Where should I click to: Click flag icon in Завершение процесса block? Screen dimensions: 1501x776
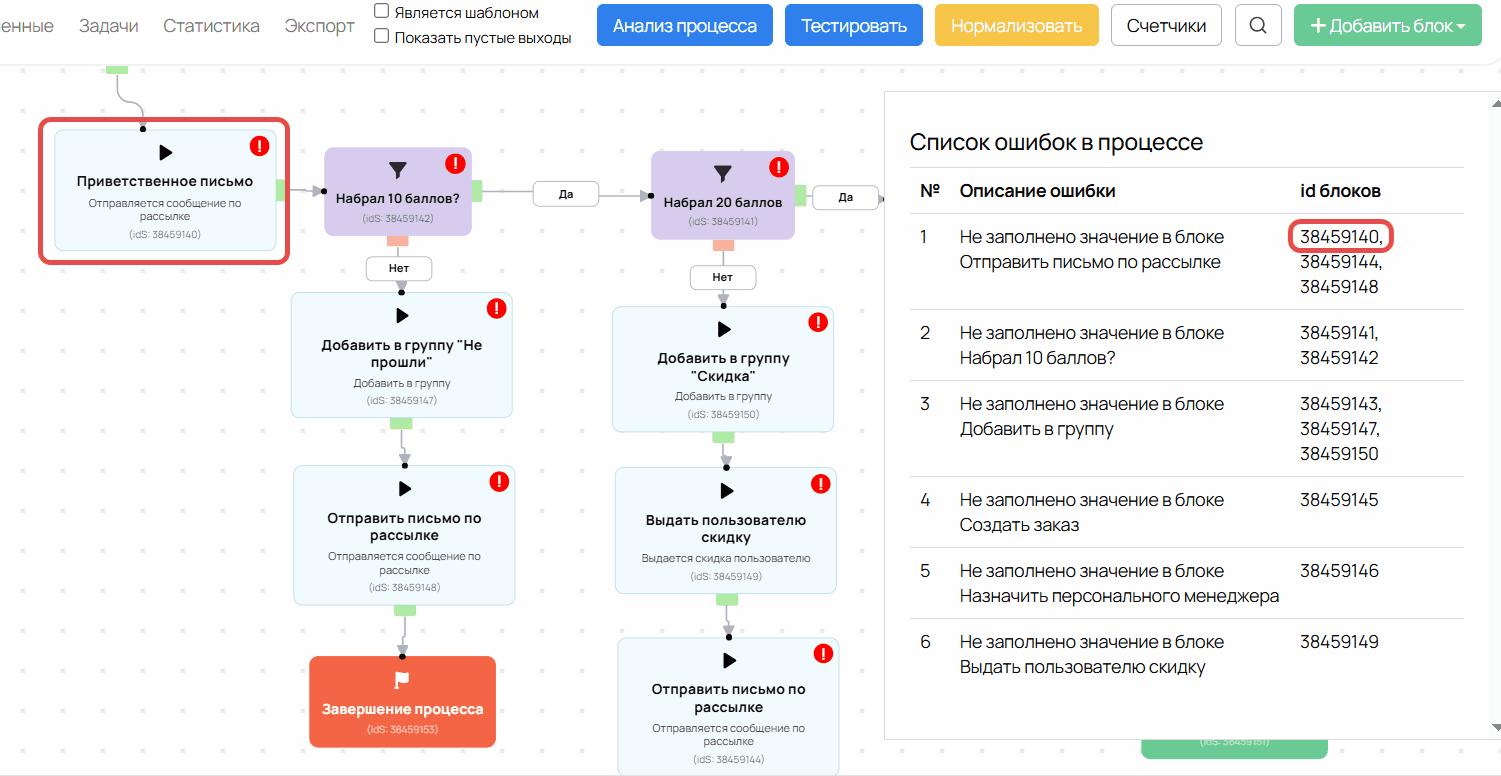tap(402, 681)
